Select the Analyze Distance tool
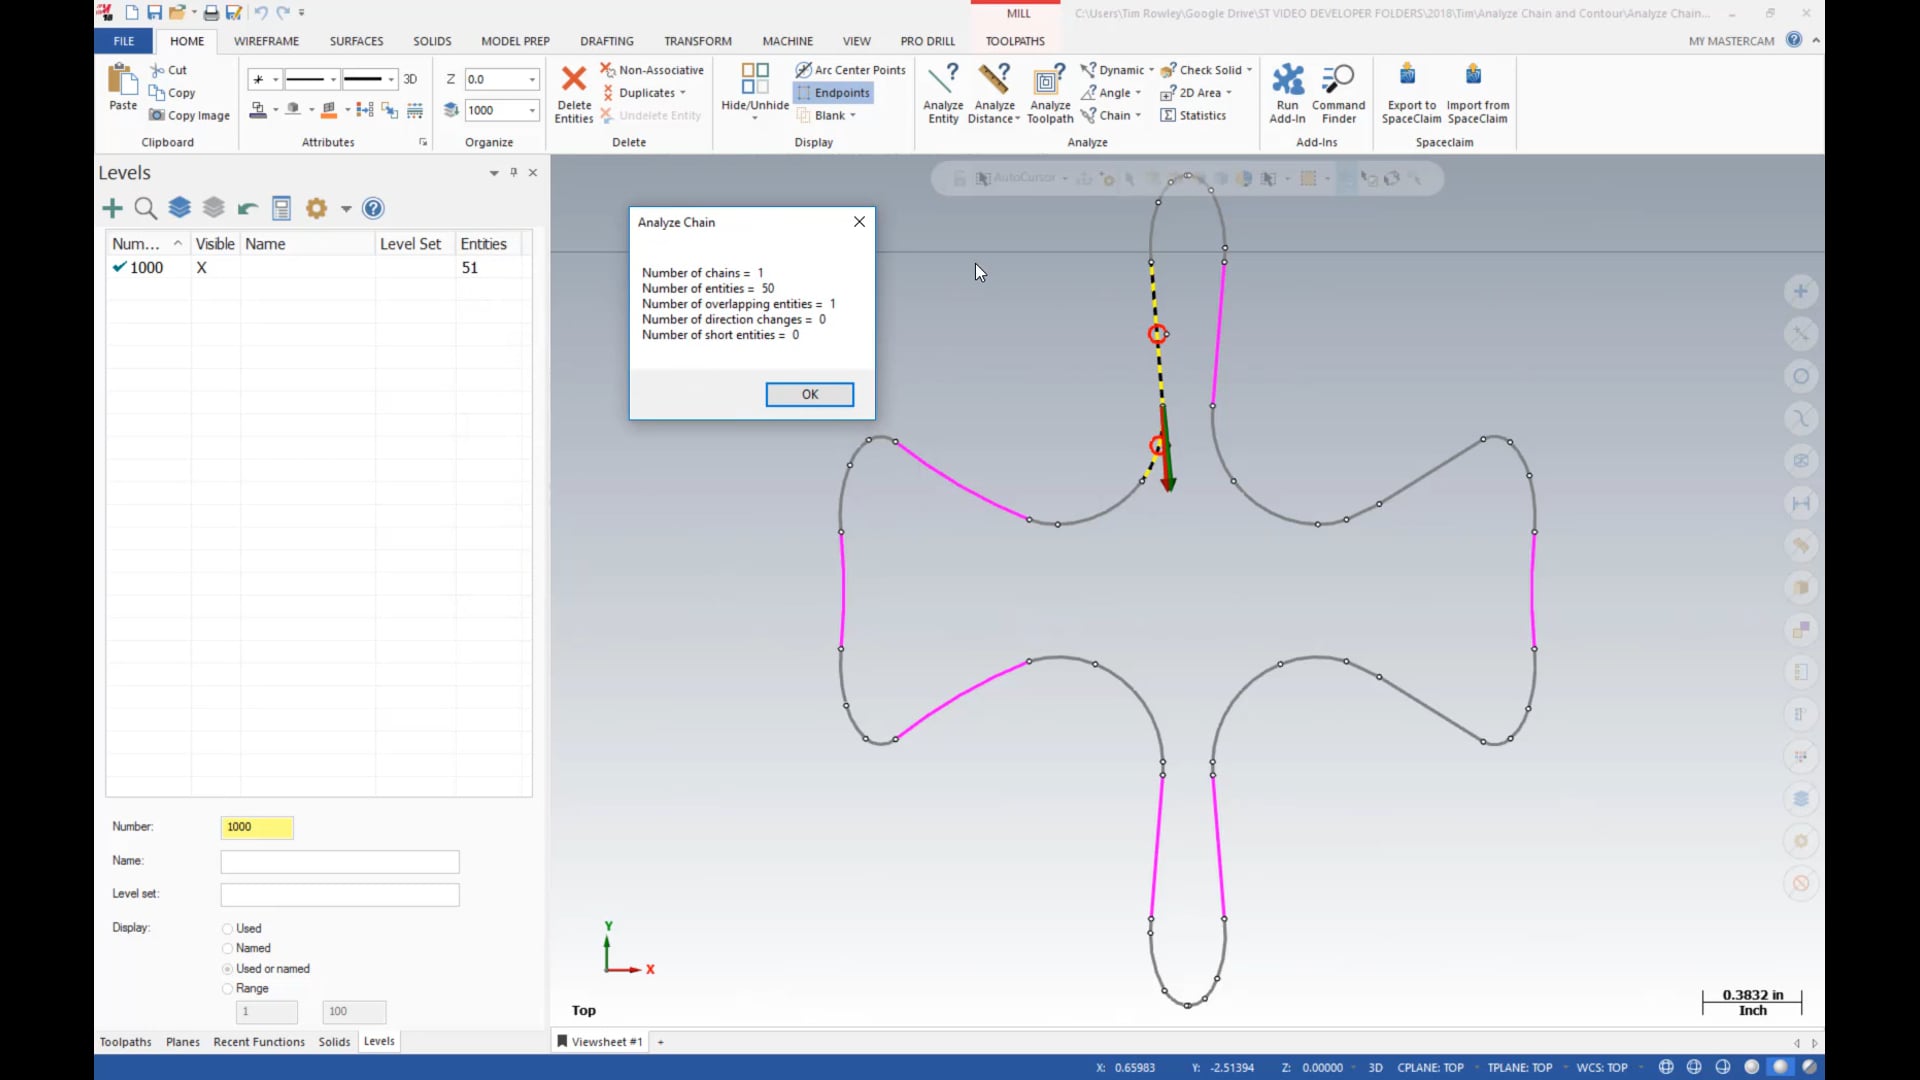Viewport: 1920px width, 1080px height. click(x=992, y=92)
